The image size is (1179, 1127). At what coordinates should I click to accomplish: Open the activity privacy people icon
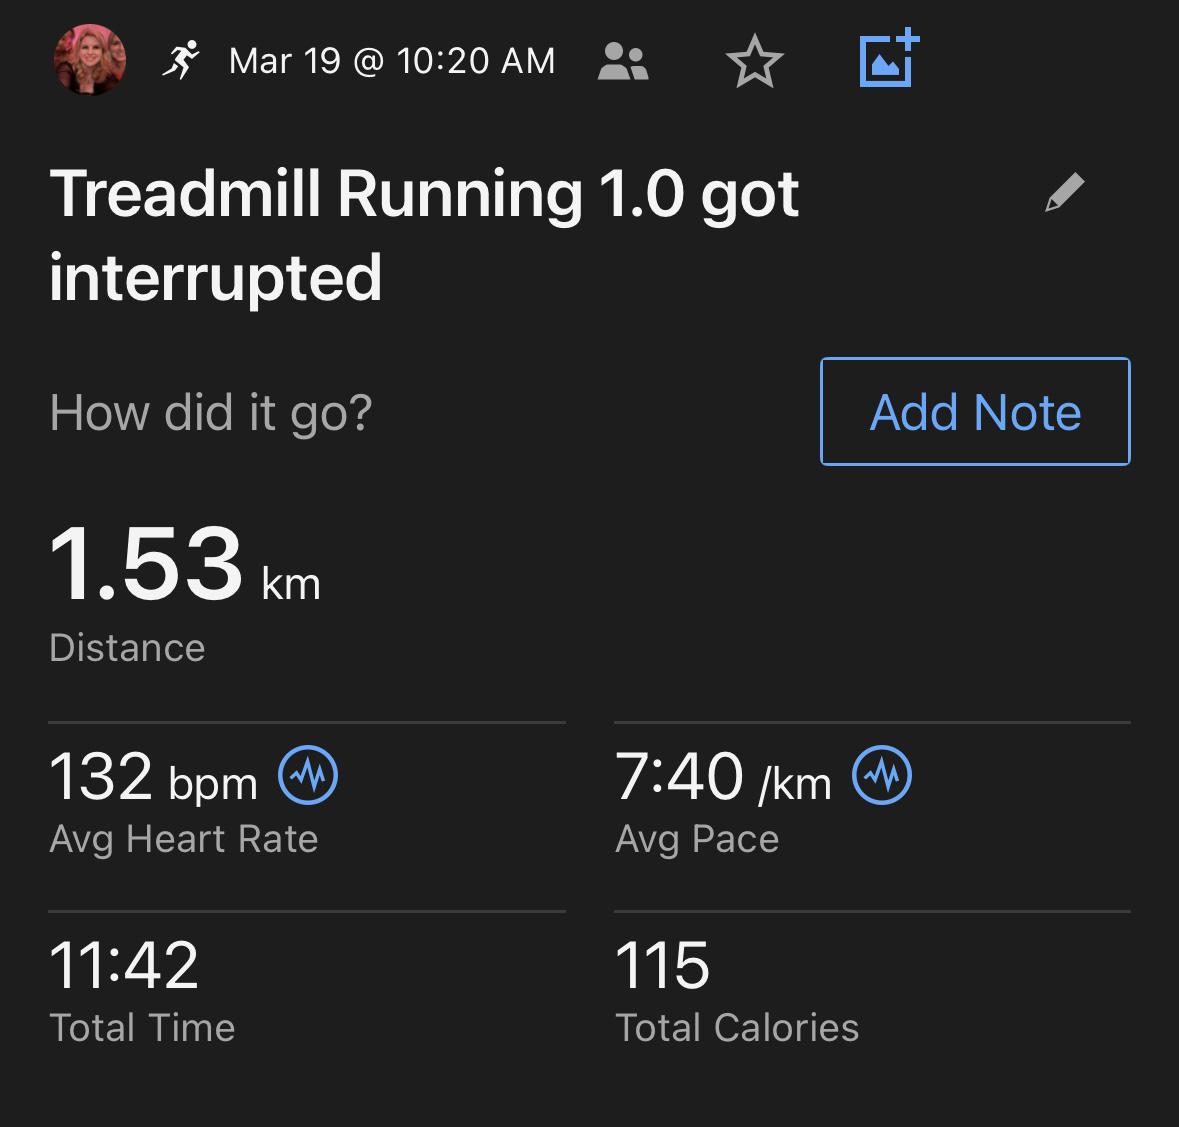623,61
